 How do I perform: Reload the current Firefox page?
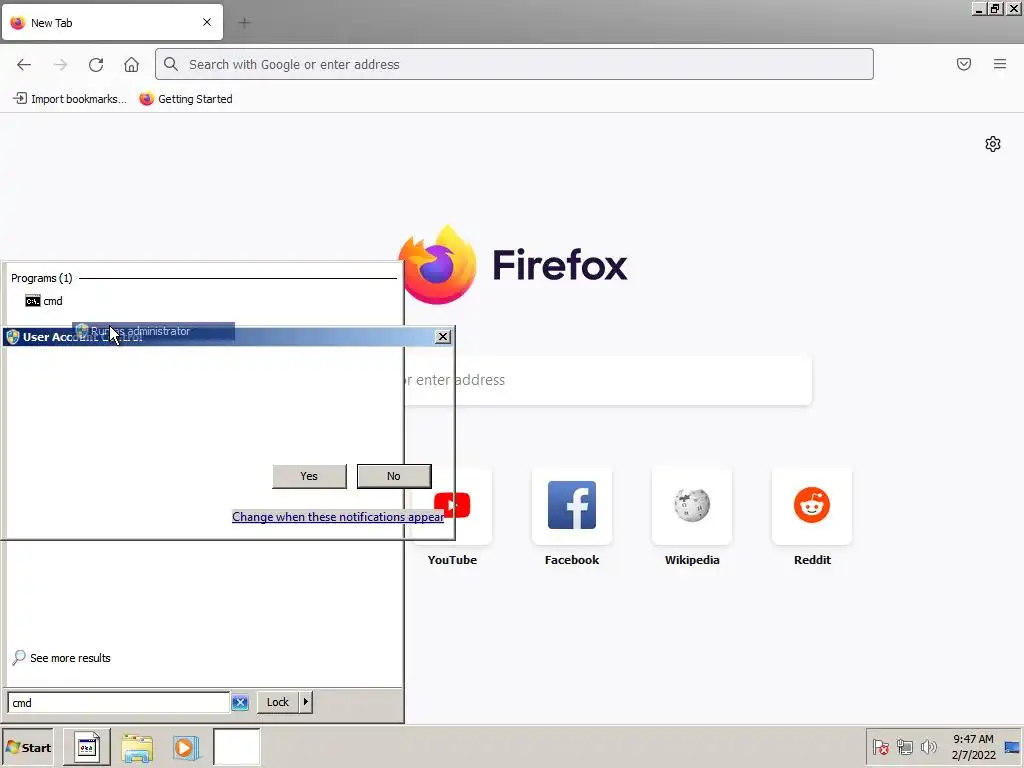[x=96, y=65]
